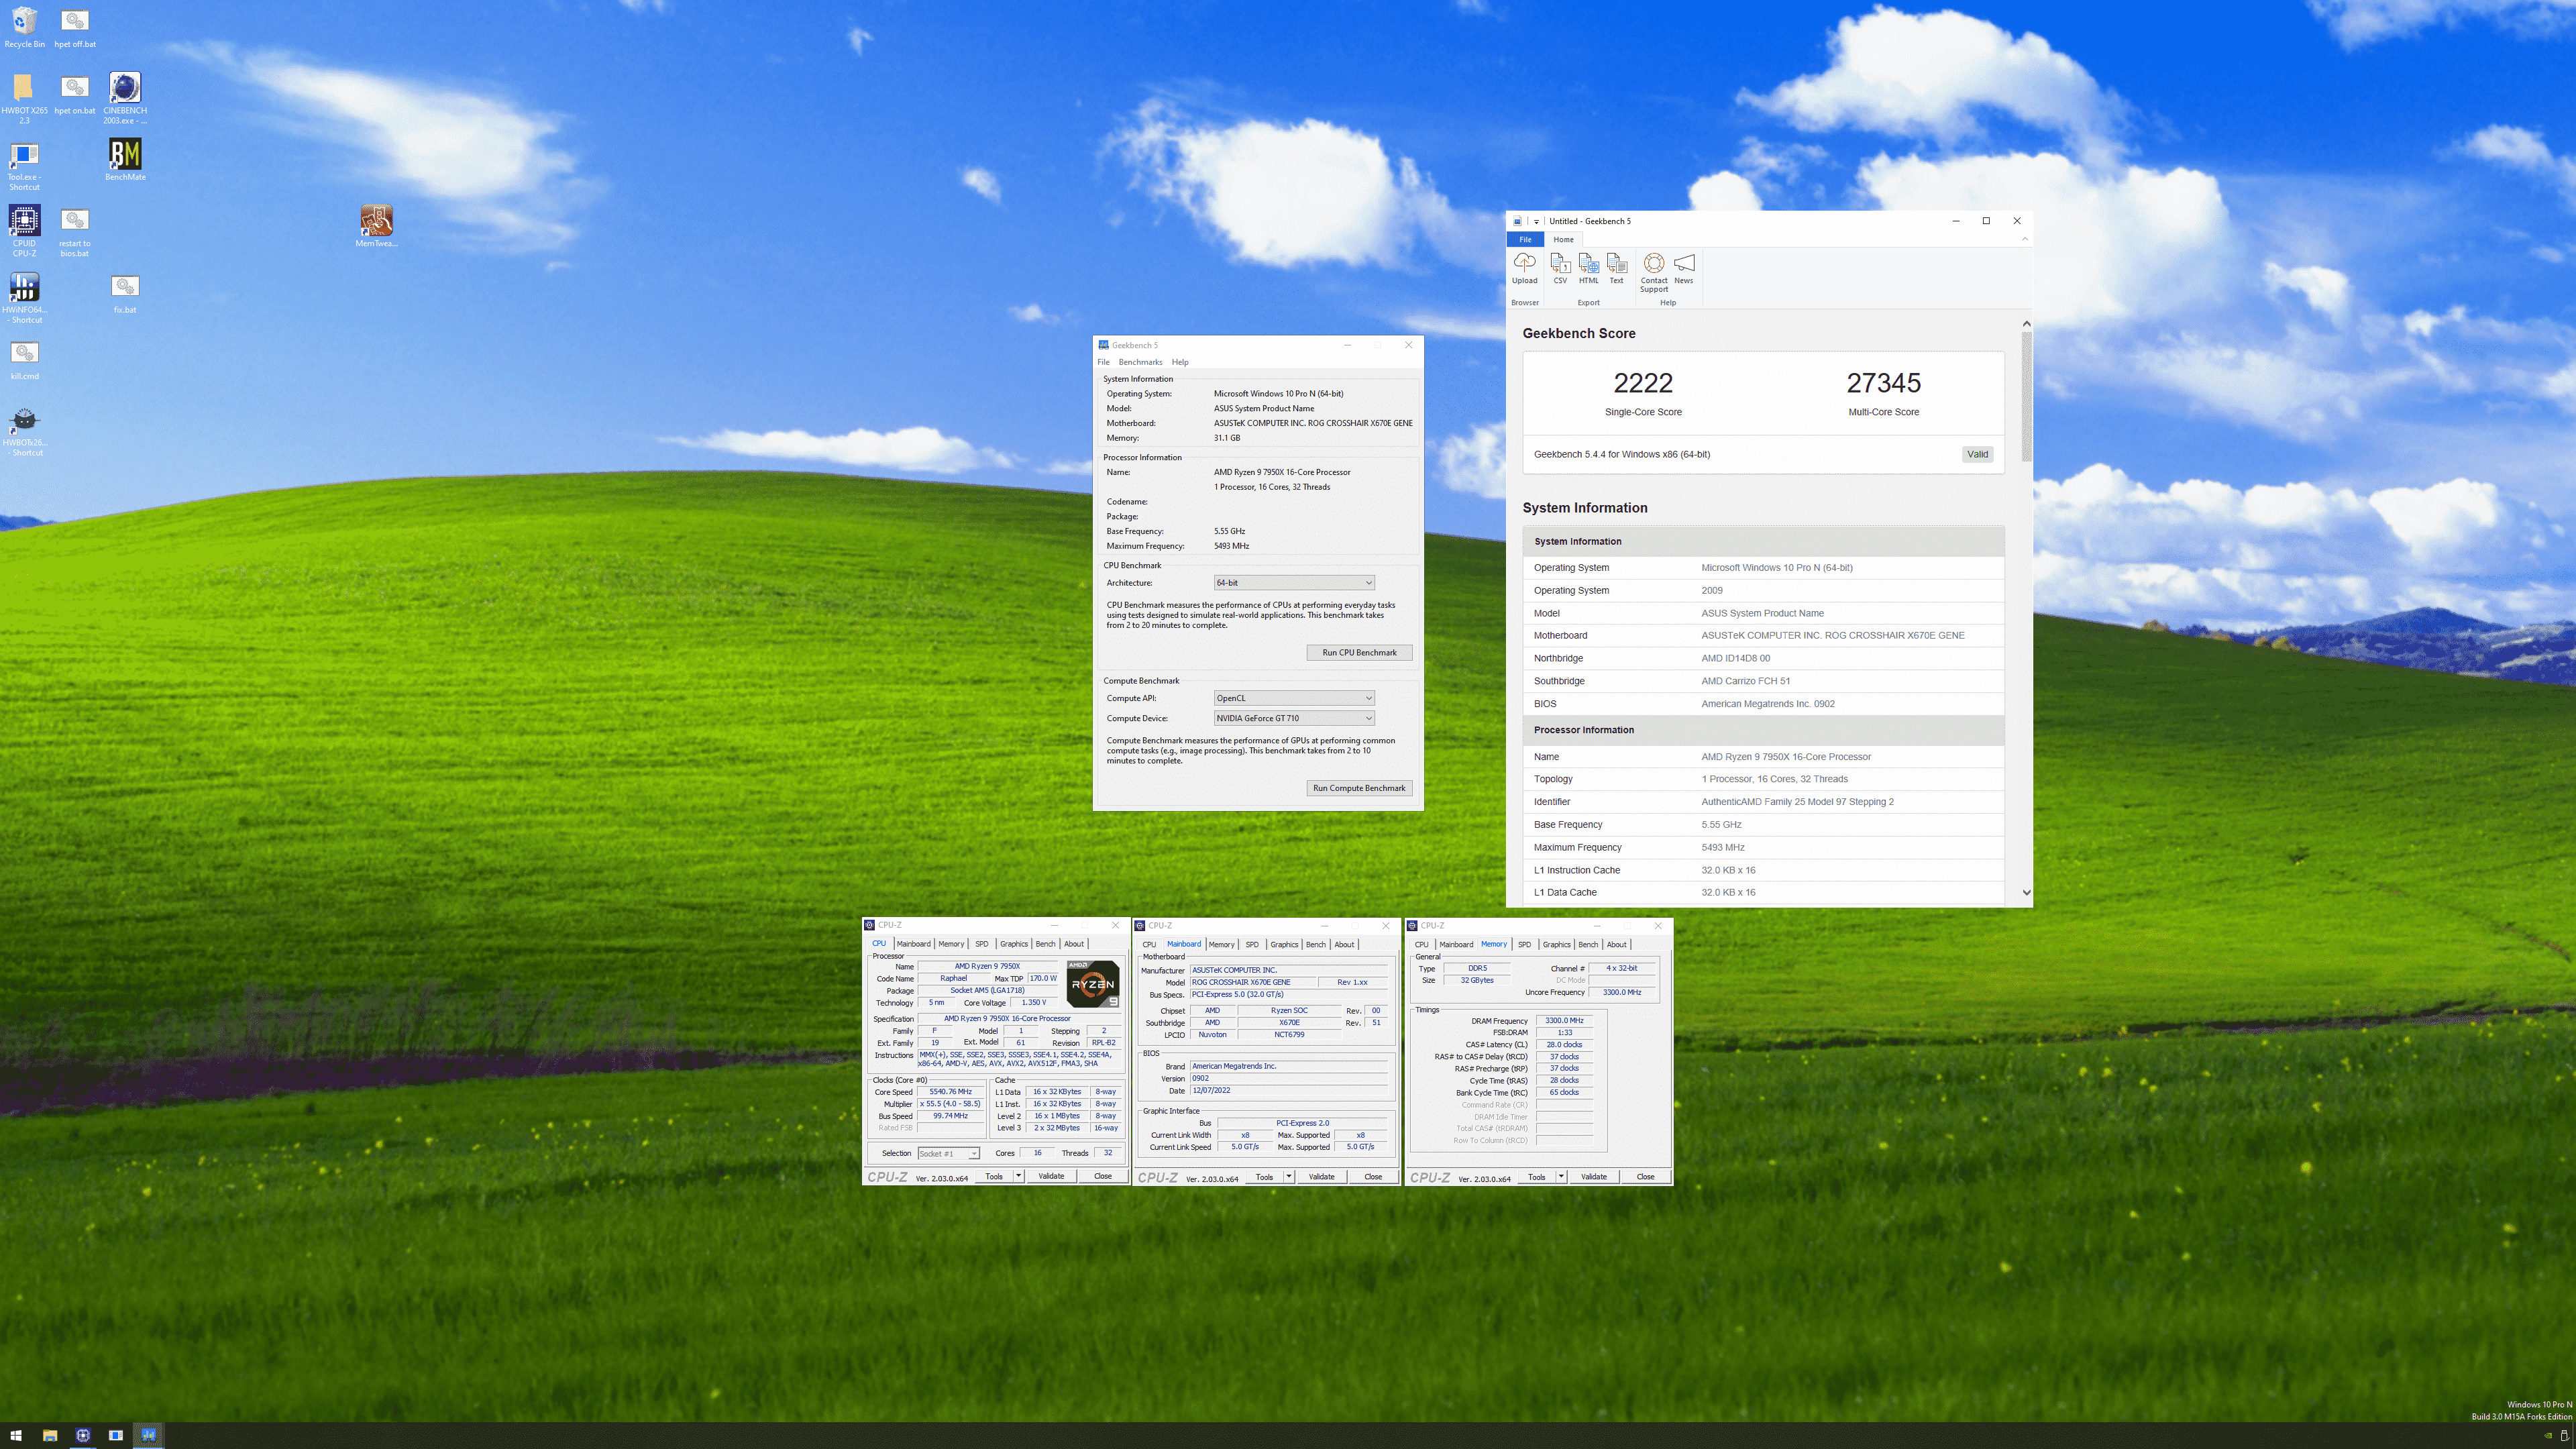This screenshot has height=1449, width=2576.
Task: Select the HWiNFO64 shortcut icon
Action: 24,298
